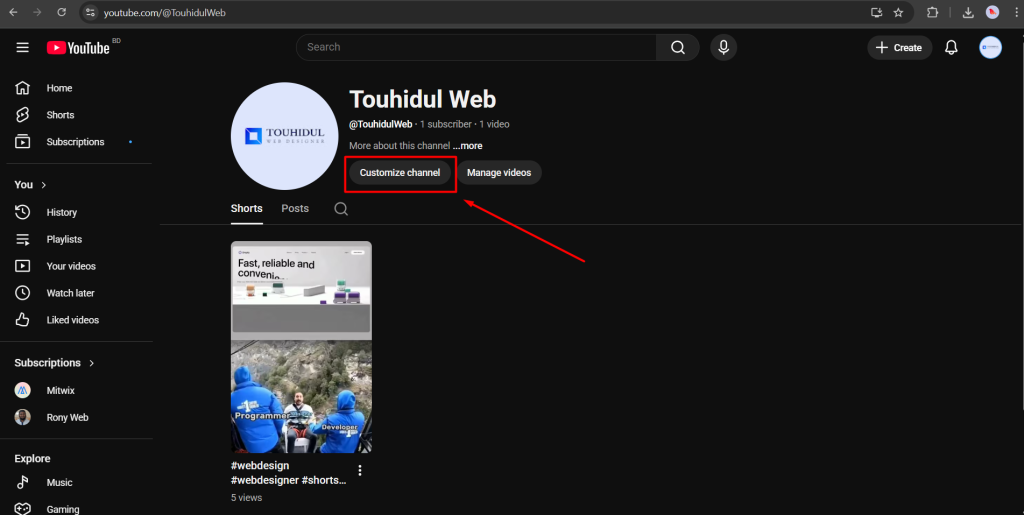
Task: Open account avatar menu in YouTube header
Action: [x=990, y=48]
